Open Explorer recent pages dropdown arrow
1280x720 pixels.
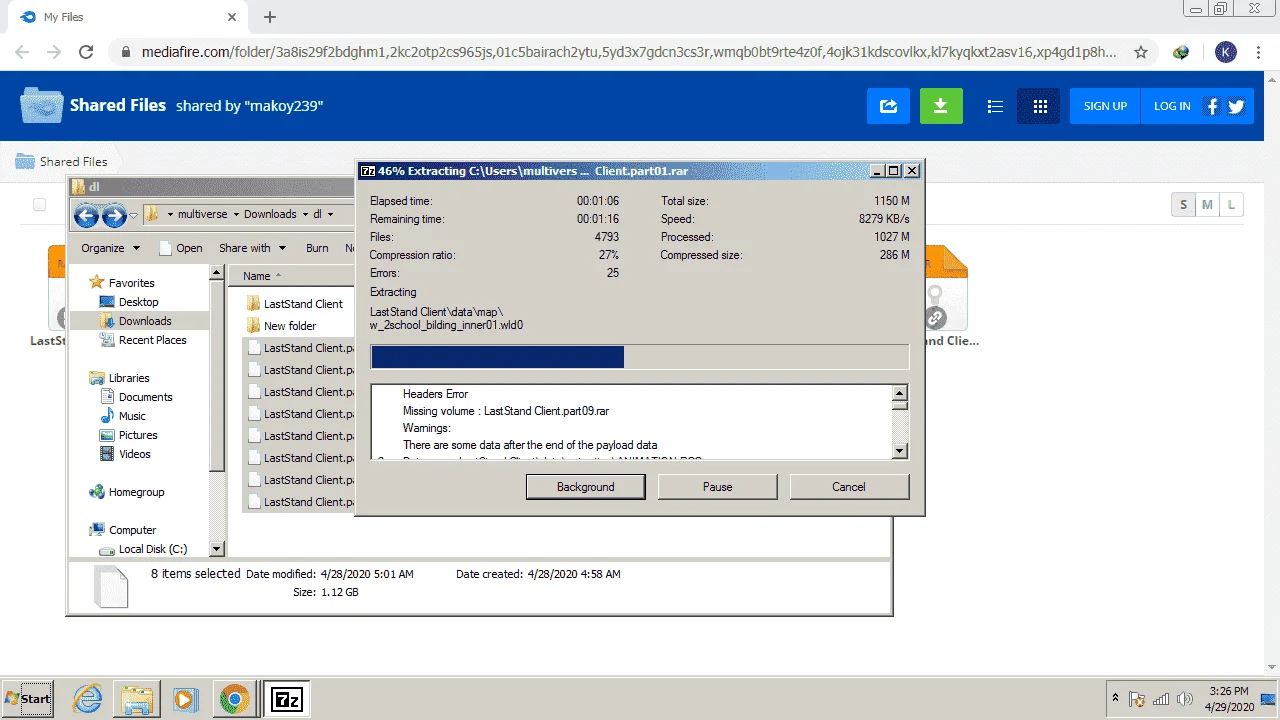coord(134,216)
